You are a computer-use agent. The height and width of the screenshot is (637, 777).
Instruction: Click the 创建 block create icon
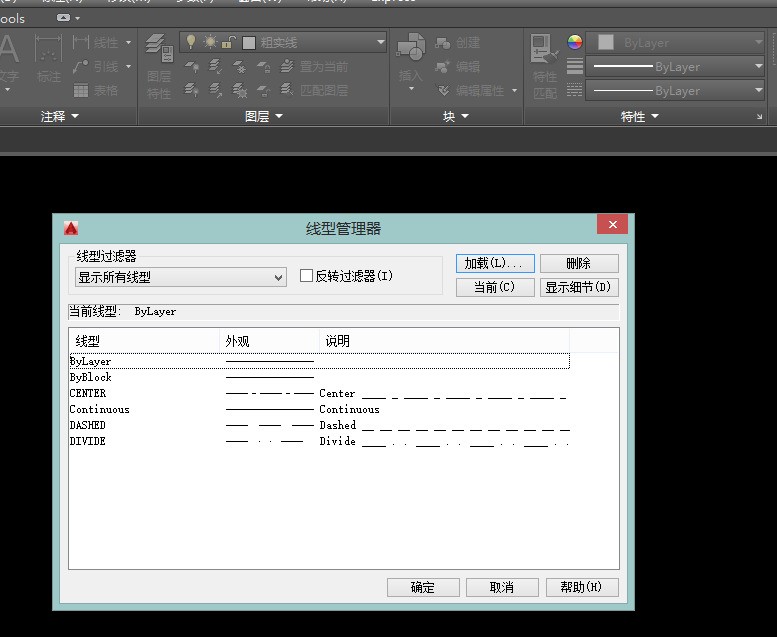coord(443,43)
